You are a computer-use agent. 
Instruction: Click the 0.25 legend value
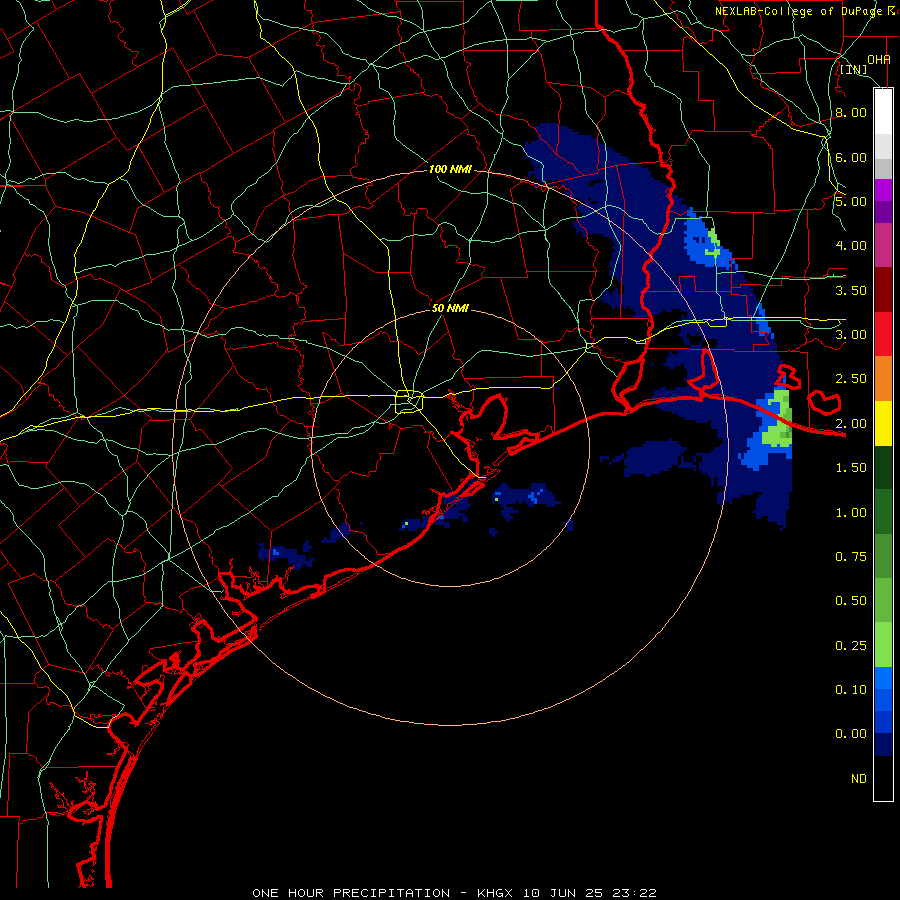tap(851, 646)
